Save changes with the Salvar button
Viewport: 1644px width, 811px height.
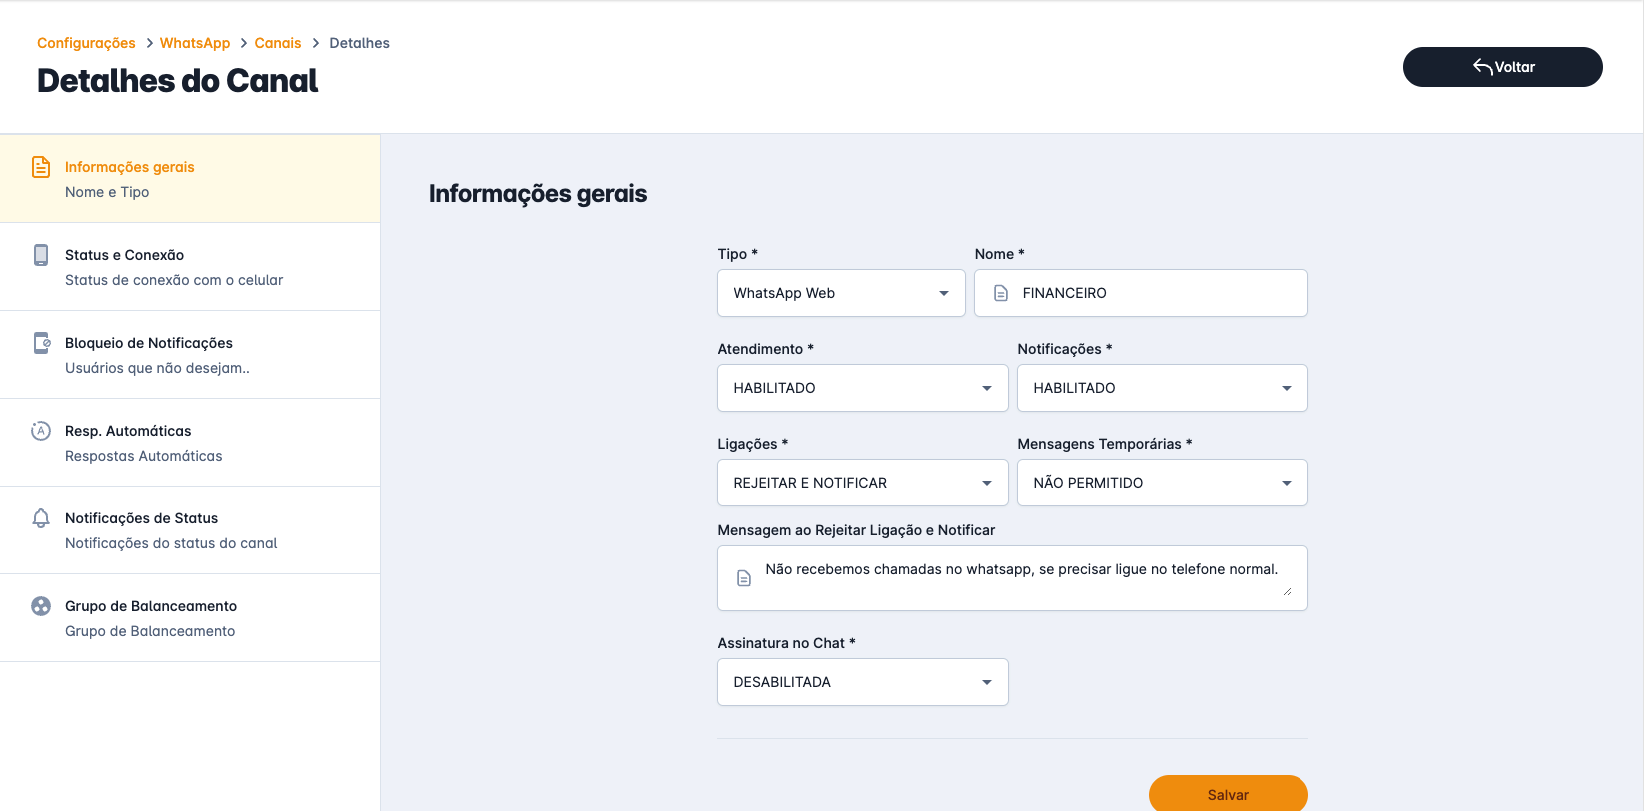pyautogui.click(x=1228, y=794)
